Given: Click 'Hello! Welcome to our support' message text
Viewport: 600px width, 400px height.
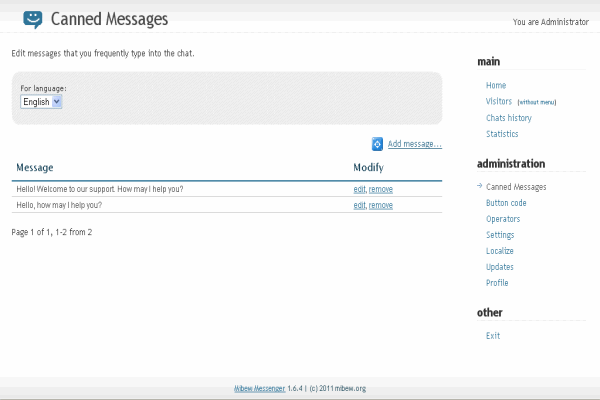Looking at the screenshot, I should coord(99,189).
